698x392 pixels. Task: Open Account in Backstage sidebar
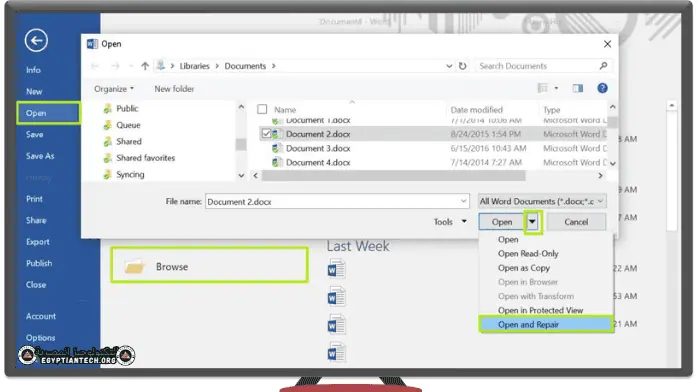[x=41, y=316]
